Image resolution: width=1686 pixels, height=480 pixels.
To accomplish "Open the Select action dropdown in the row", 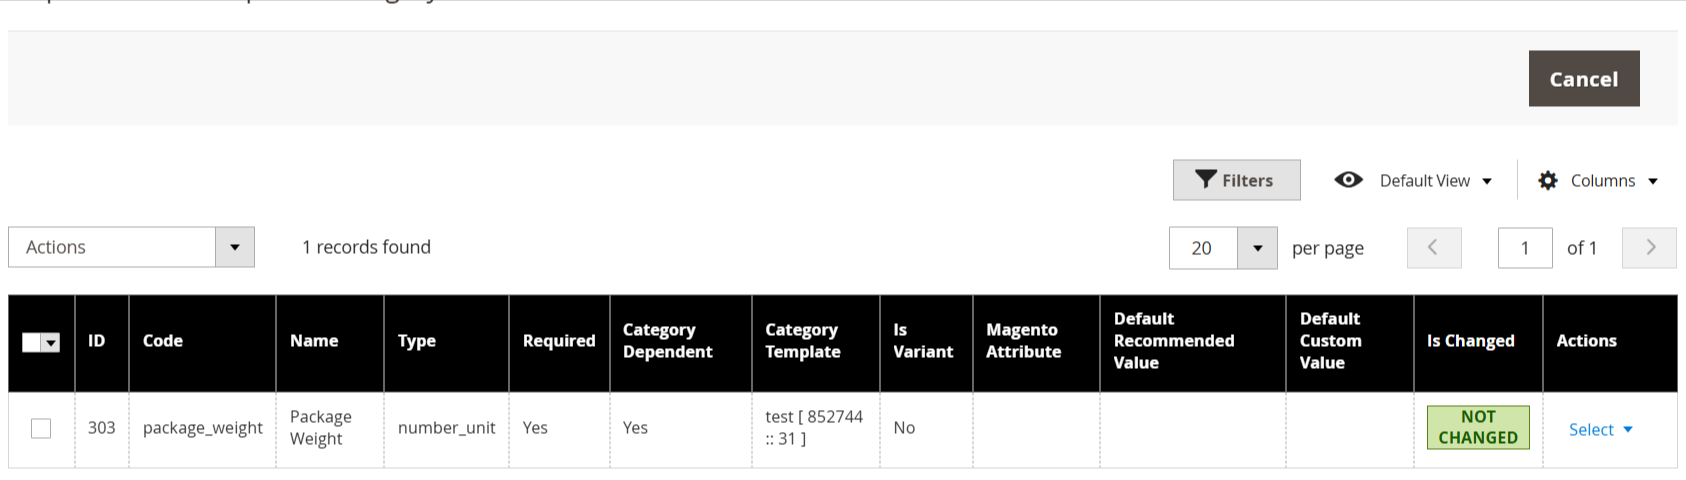I will click(x=1600, y=430).
